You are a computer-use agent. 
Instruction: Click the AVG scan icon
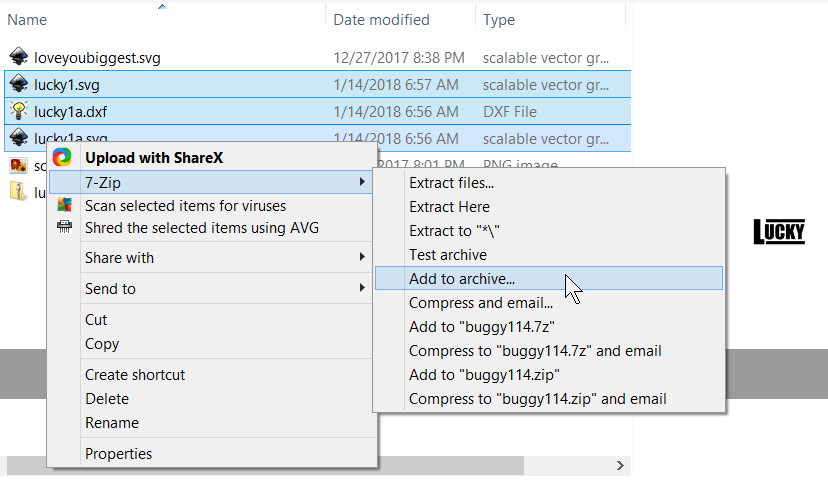[64, 205]
